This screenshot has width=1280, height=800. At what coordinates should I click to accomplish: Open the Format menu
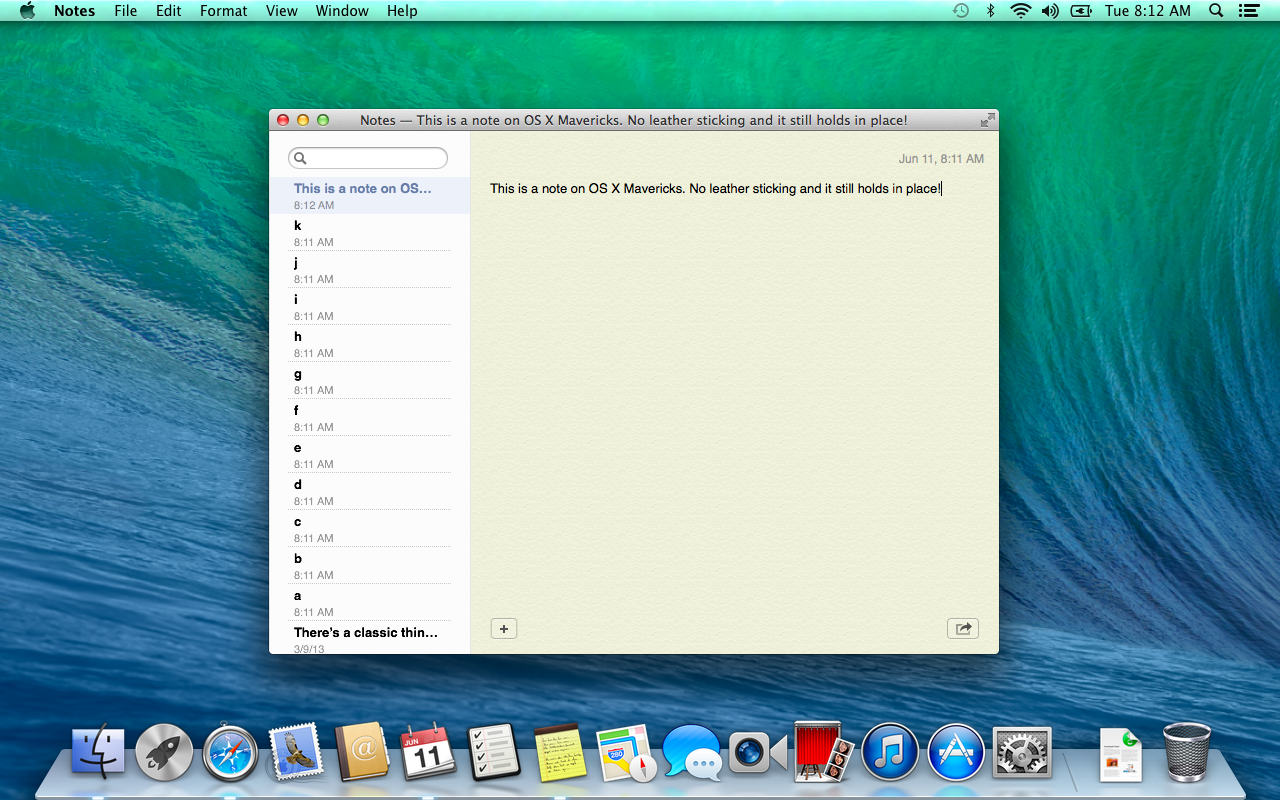(x=224, y=11)
